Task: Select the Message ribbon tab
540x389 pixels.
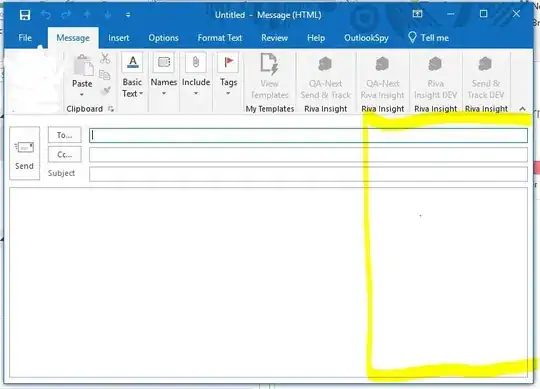Action: click(73, 38)
